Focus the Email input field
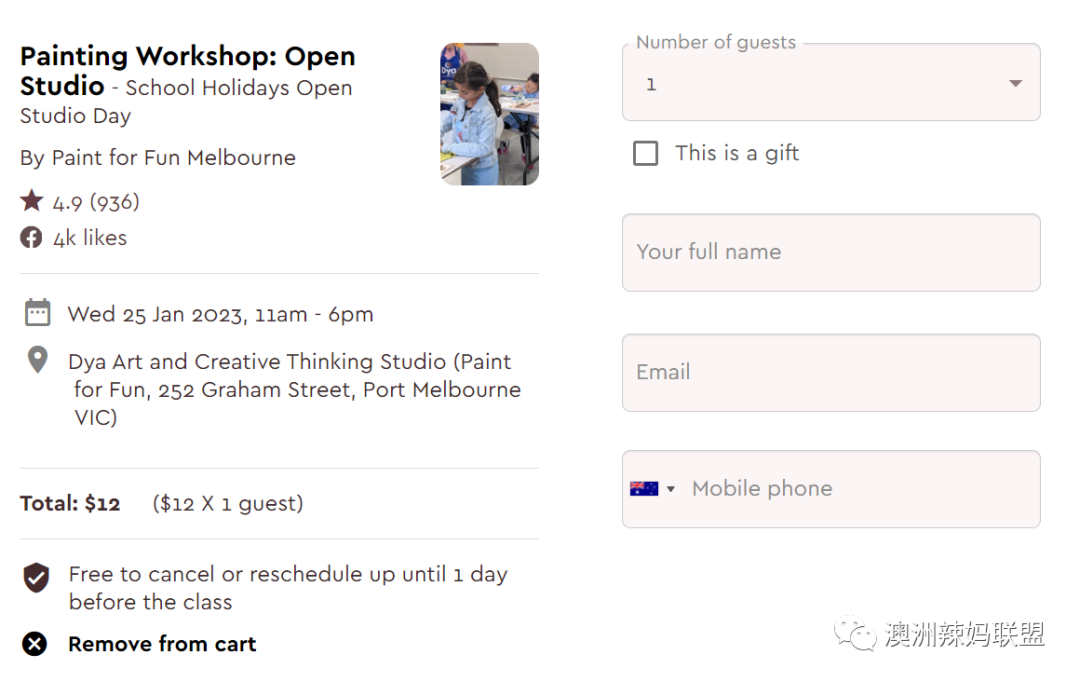 tap(831, 373)
